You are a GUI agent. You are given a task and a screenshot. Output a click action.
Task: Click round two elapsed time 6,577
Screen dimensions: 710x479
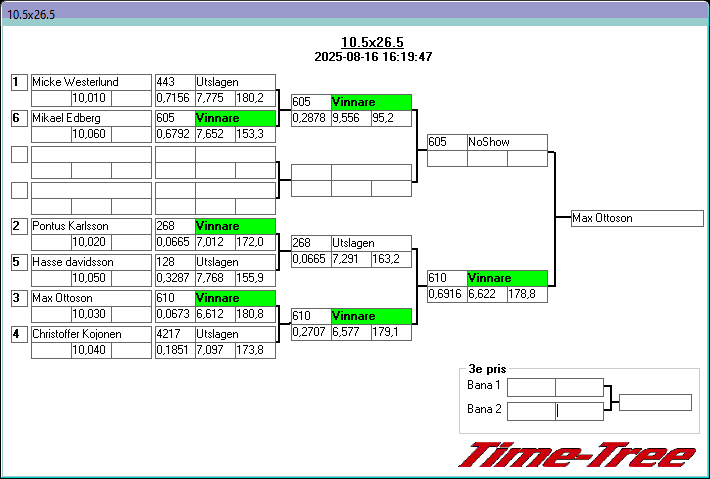click(x=351, y=332)
